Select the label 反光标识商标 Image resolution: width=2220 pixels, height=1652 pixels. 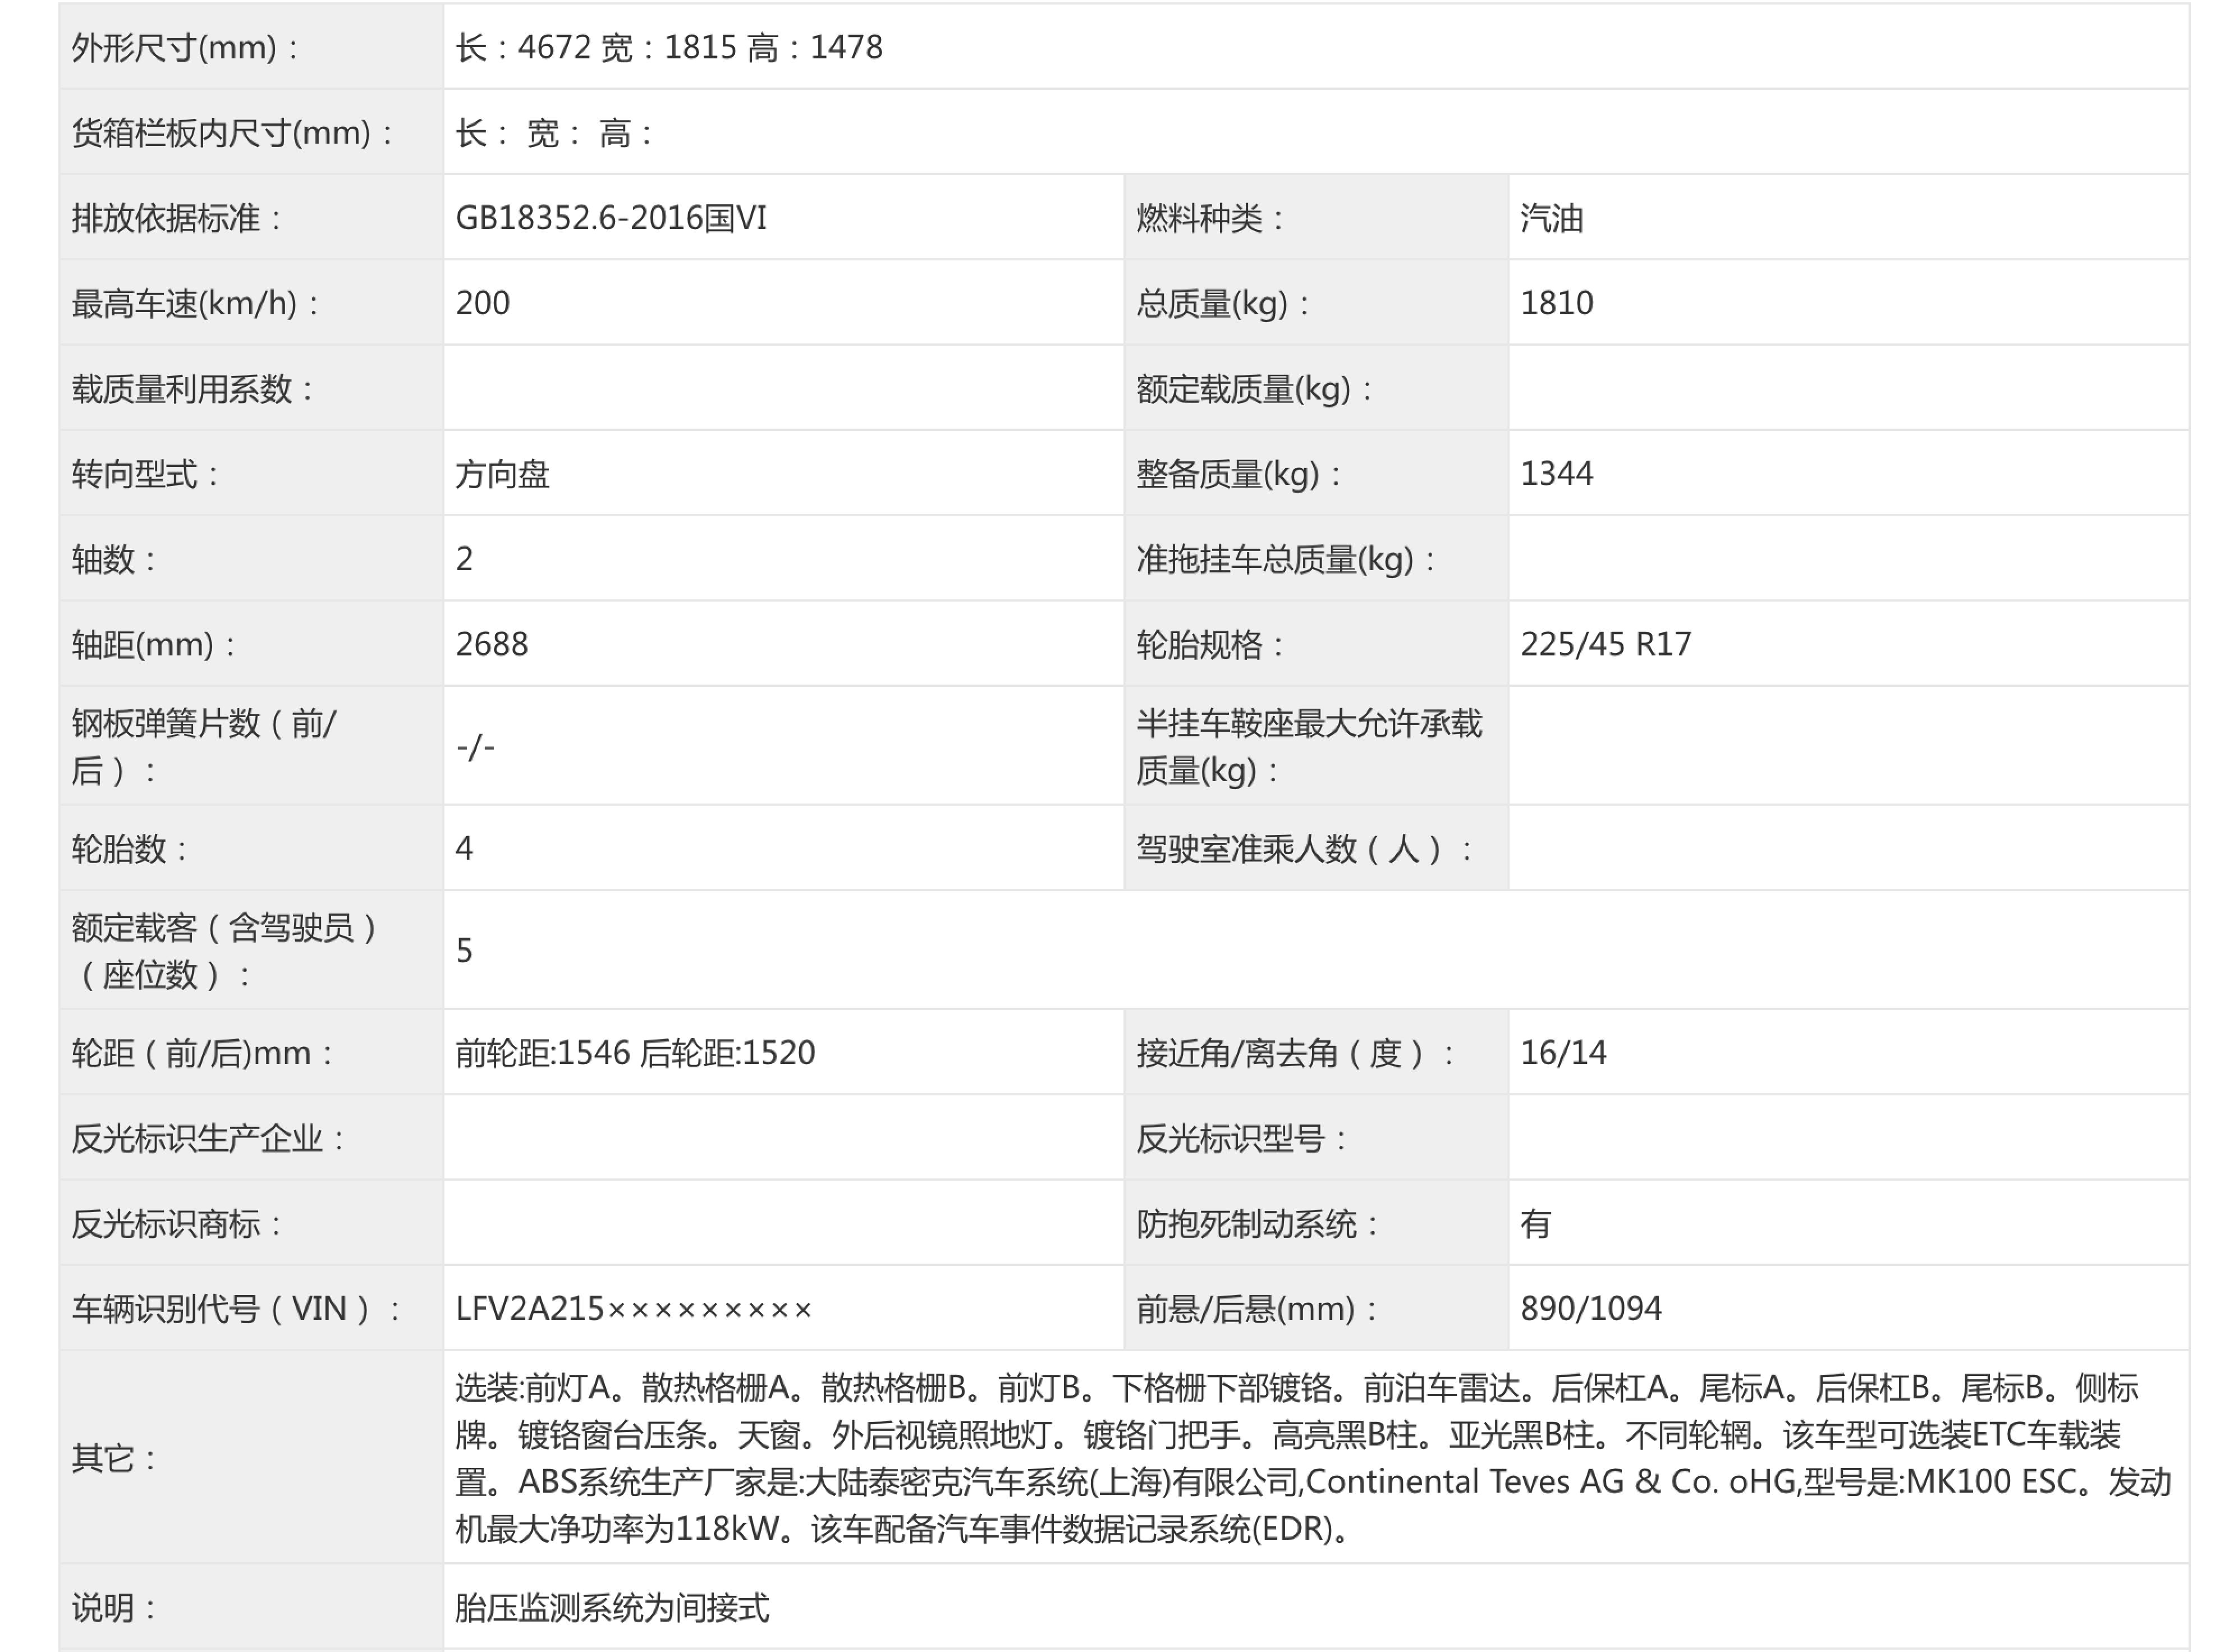pos(176,1223)
